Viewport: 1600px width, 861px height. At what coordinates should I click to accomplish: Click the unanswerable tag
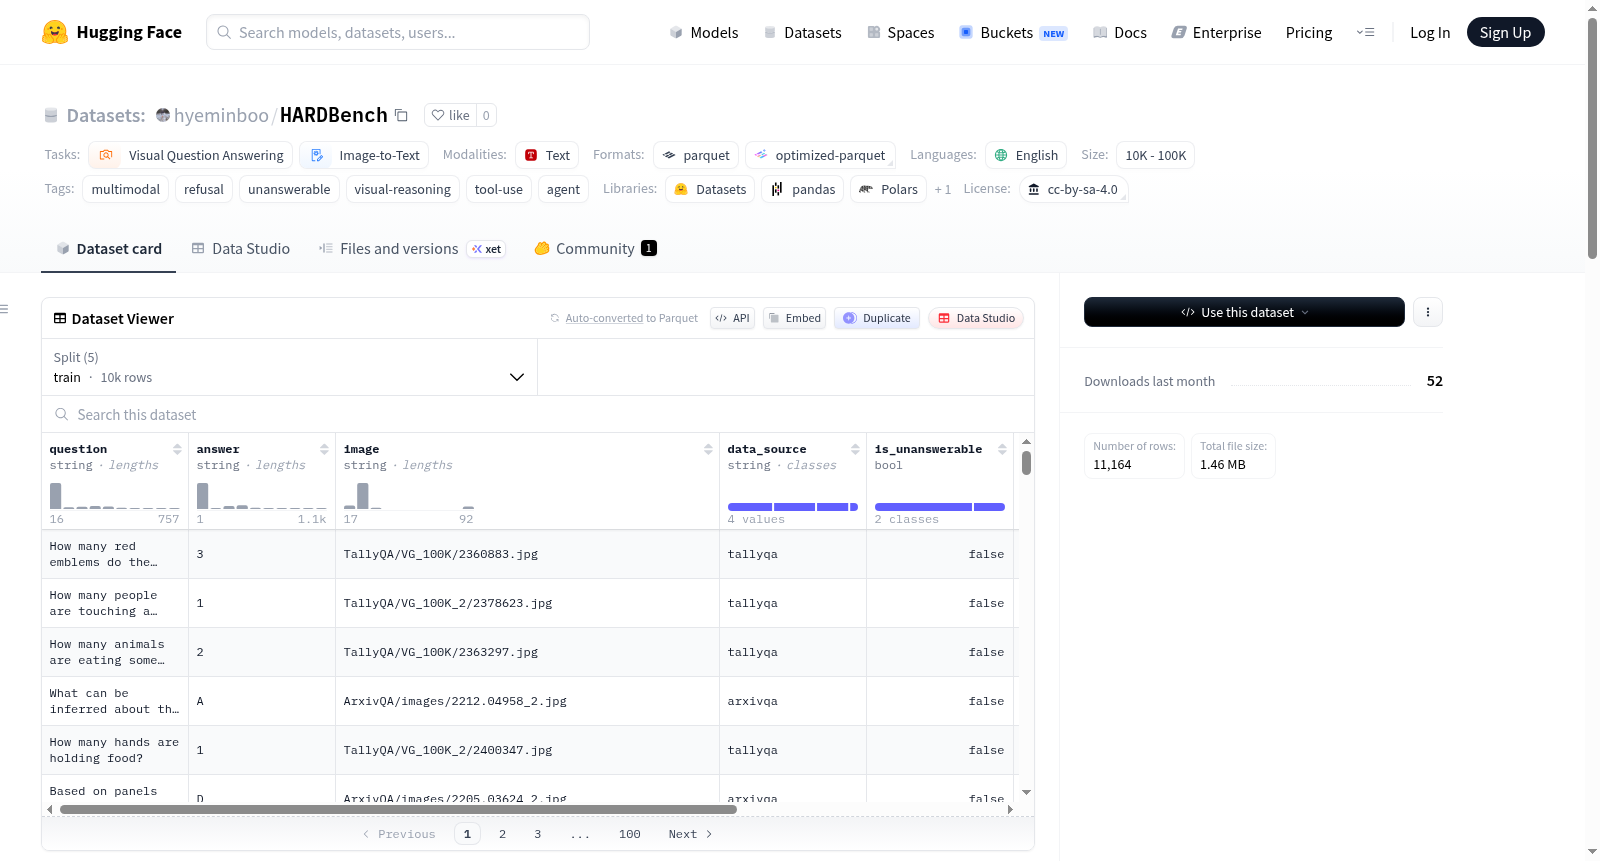289,189
